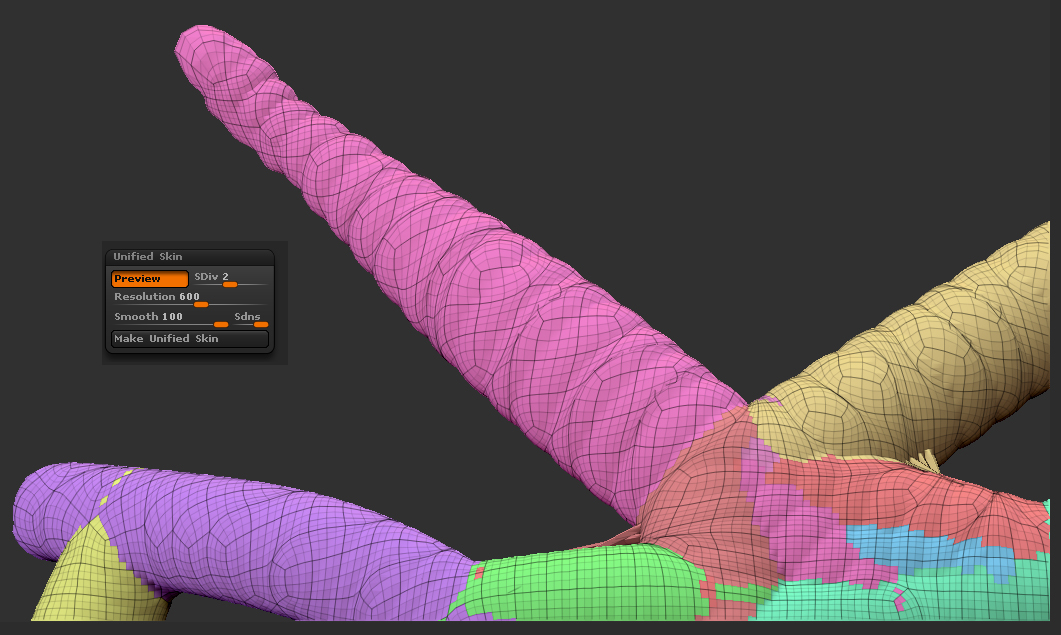The width and height of the screenshot is (1061, 635).
Task: Adjust the SDiv slider
Action: pos(230,279)
